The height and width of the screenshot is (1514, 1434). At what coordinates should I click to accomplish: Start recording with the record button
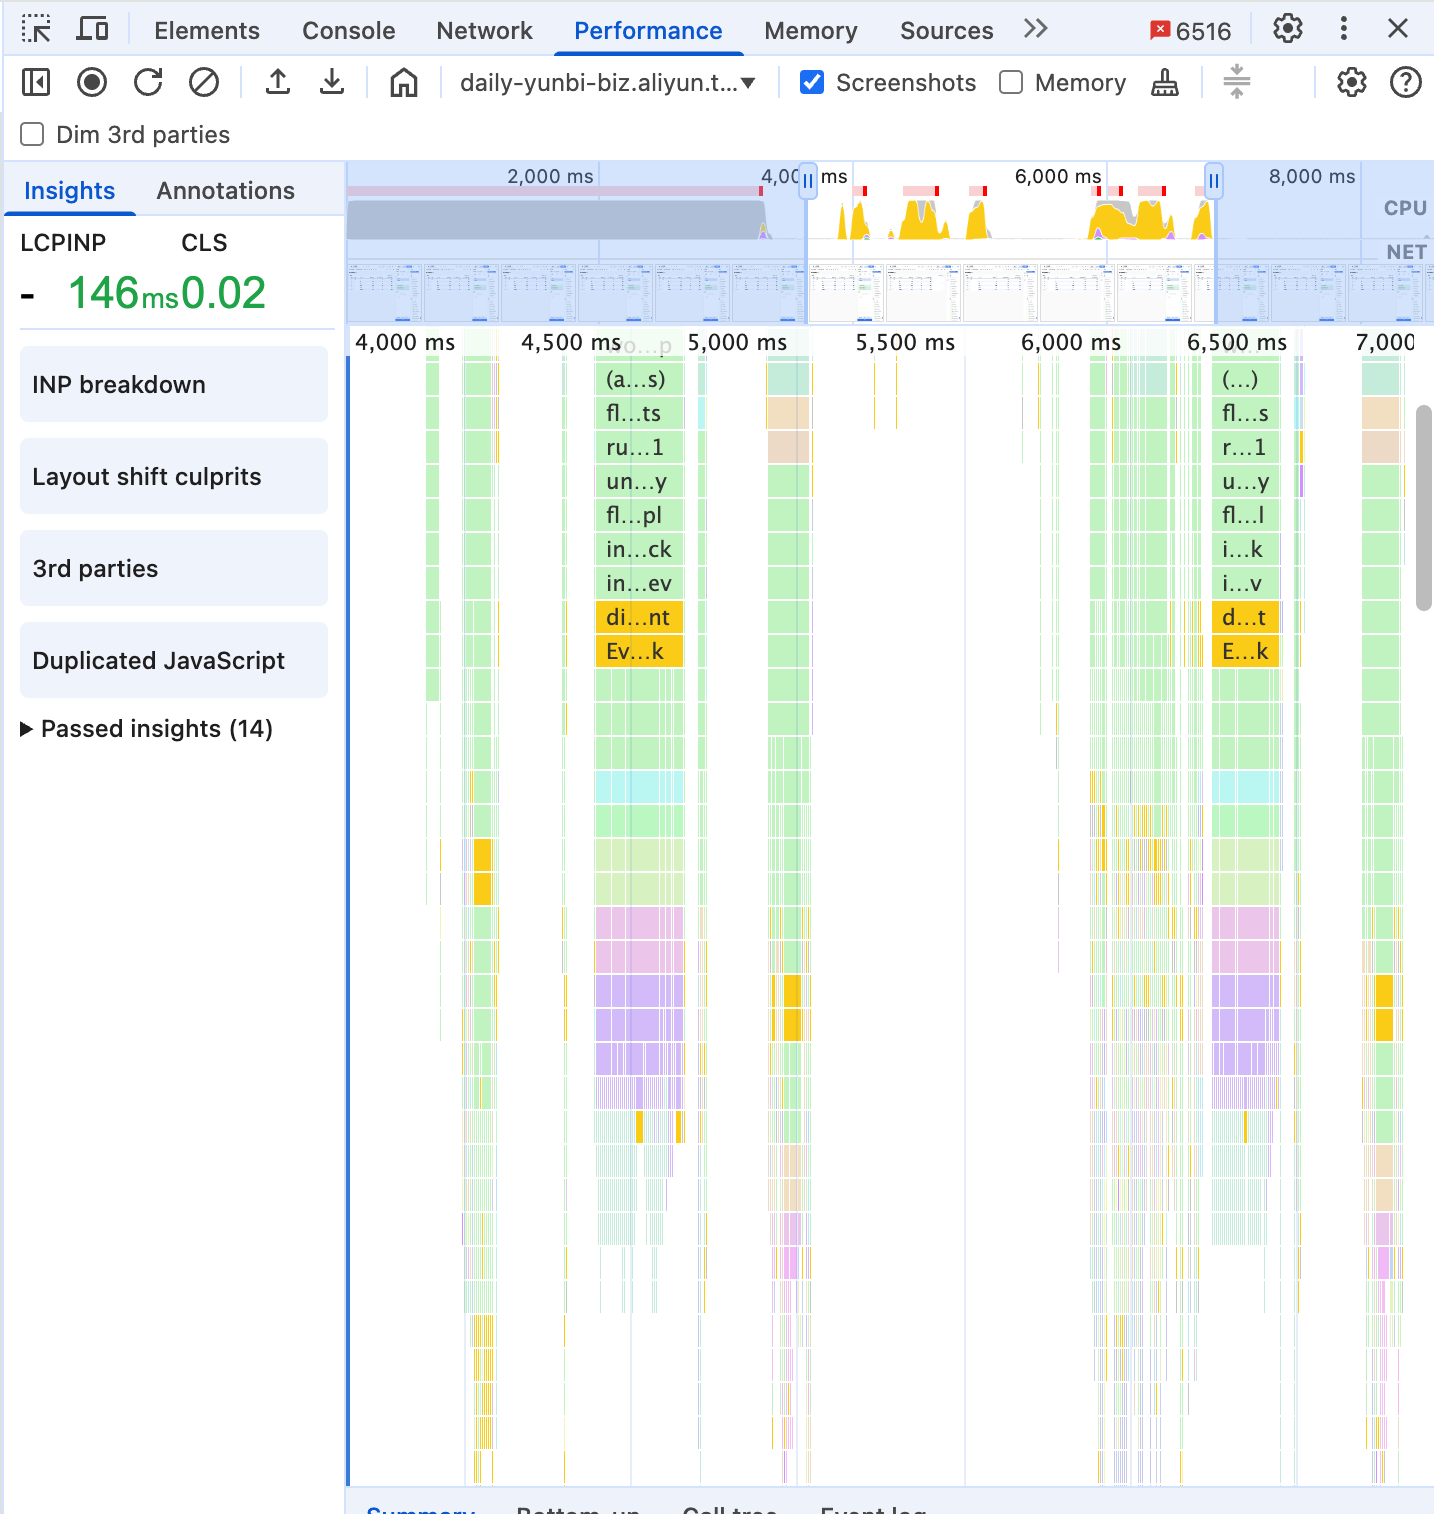pyautogui.click(x=92, y=82)
